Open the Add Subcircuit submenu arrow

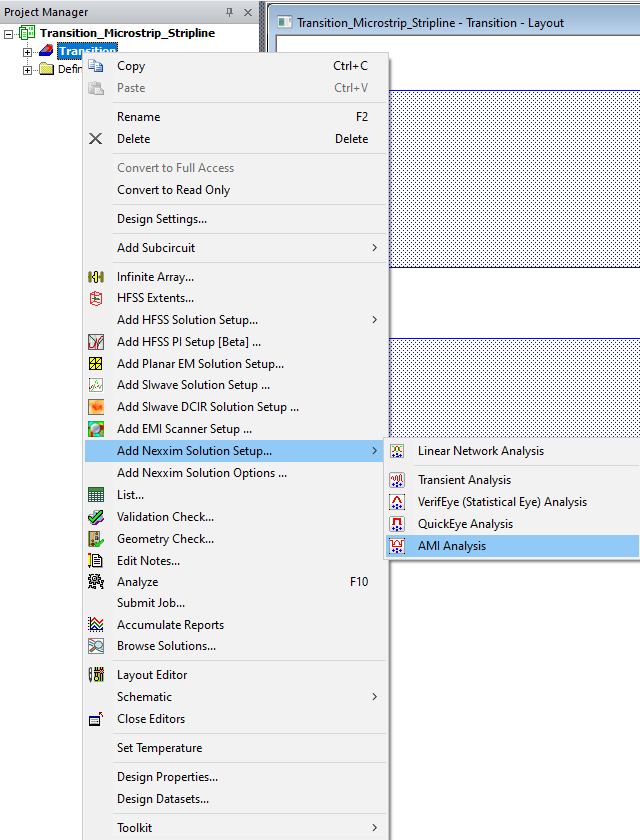click(x=374, y=248)
